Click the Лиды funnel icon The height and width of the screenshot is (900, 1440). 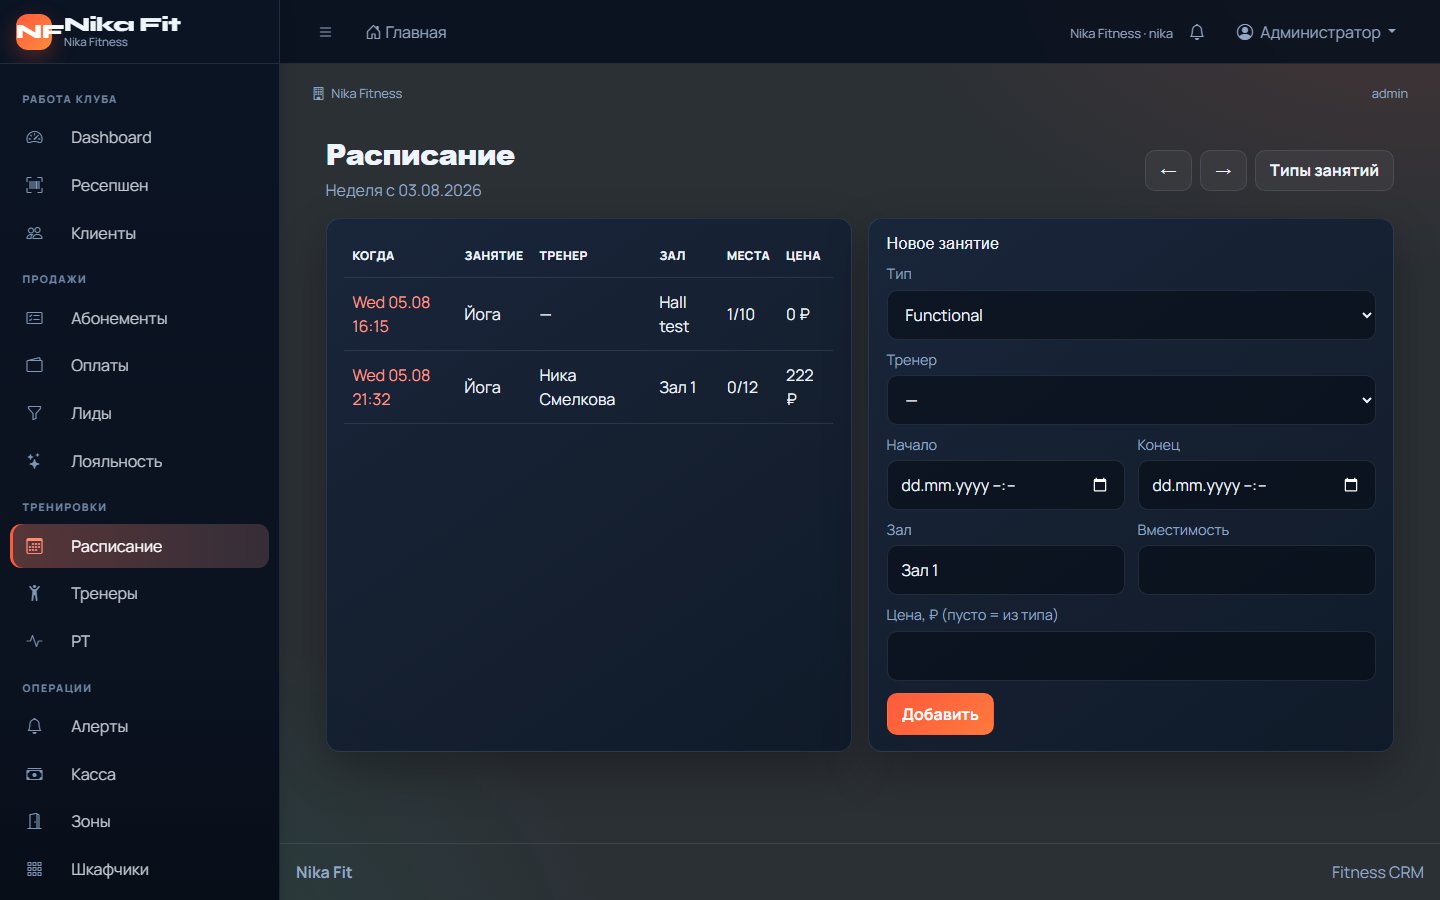pos(34,413)
